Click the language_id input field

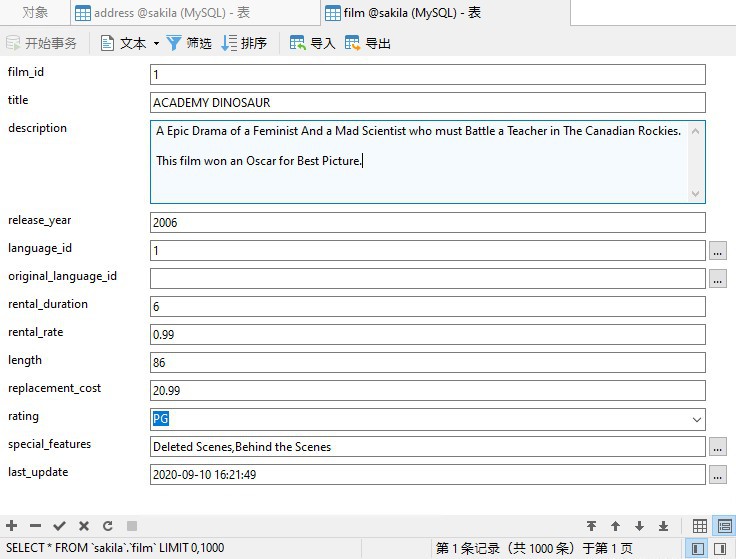(x=428, y=251)
